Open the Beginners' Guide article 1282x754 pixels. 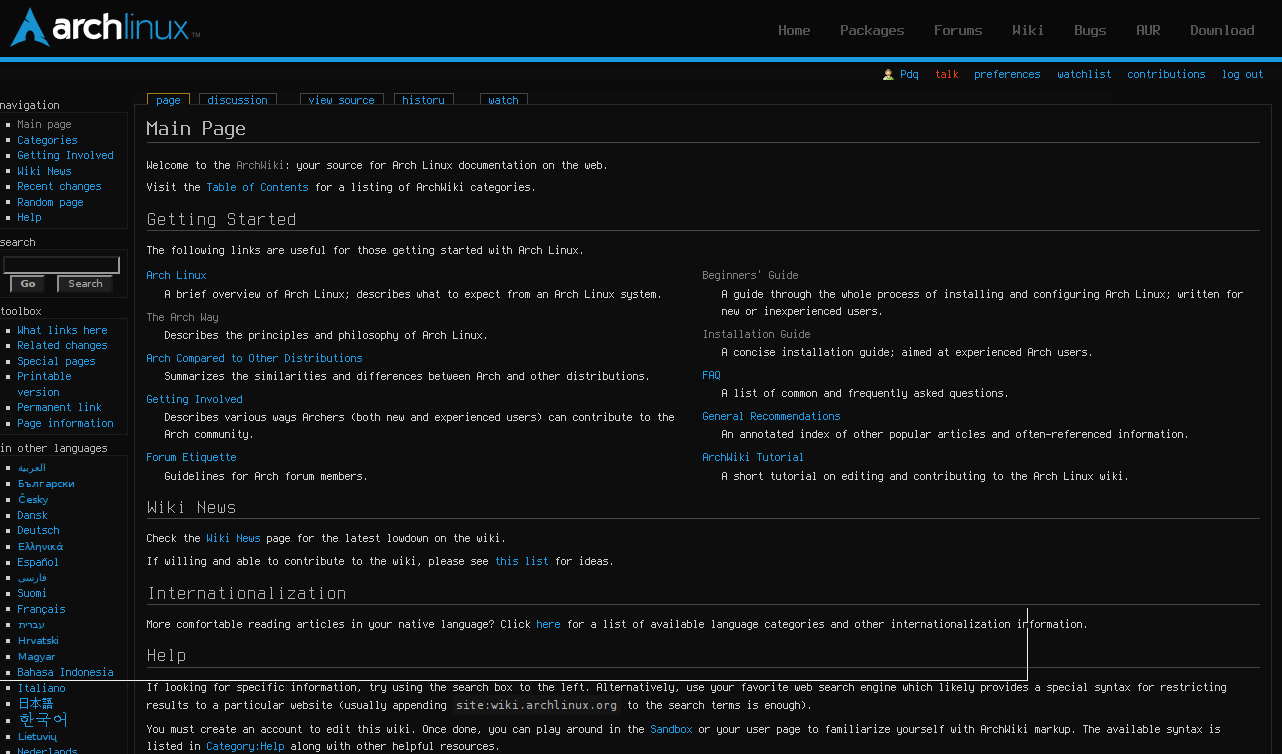(750, 275)
